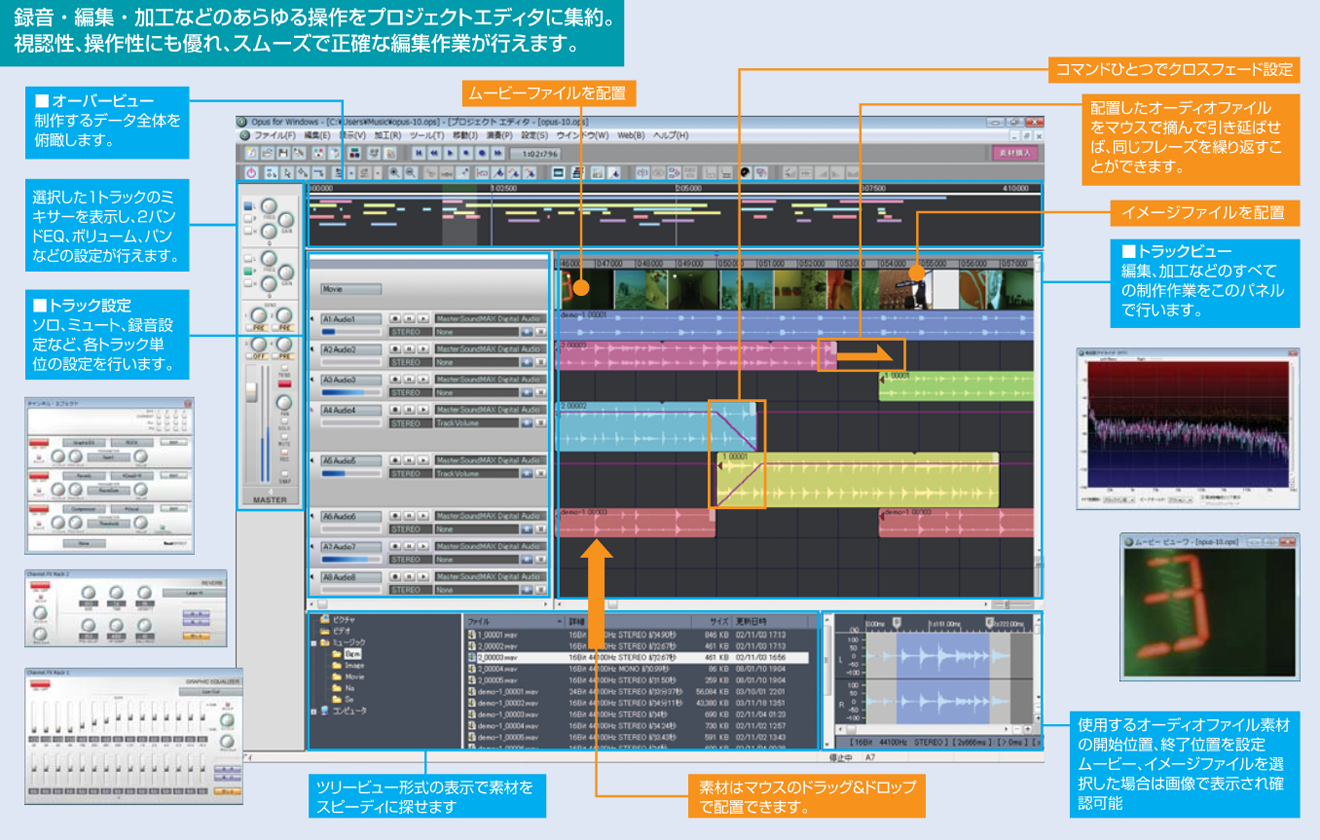This screenshot has height=840, width=1320.
Task: Select the Movie folder in tree view
Action: (353, 676)
